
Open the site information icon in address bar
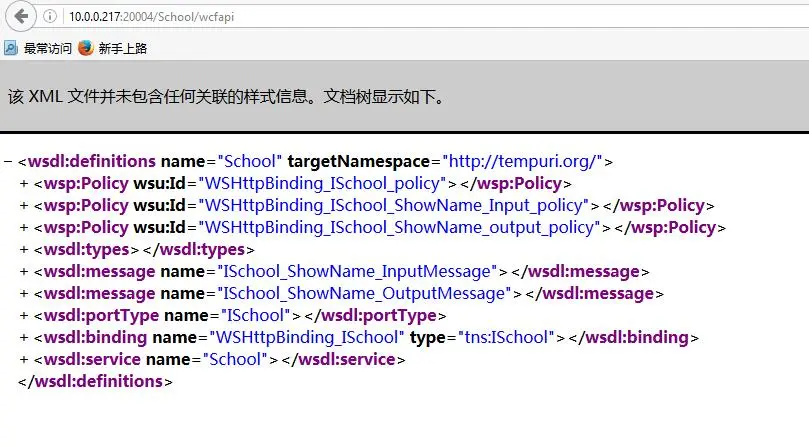click(50, 17)
